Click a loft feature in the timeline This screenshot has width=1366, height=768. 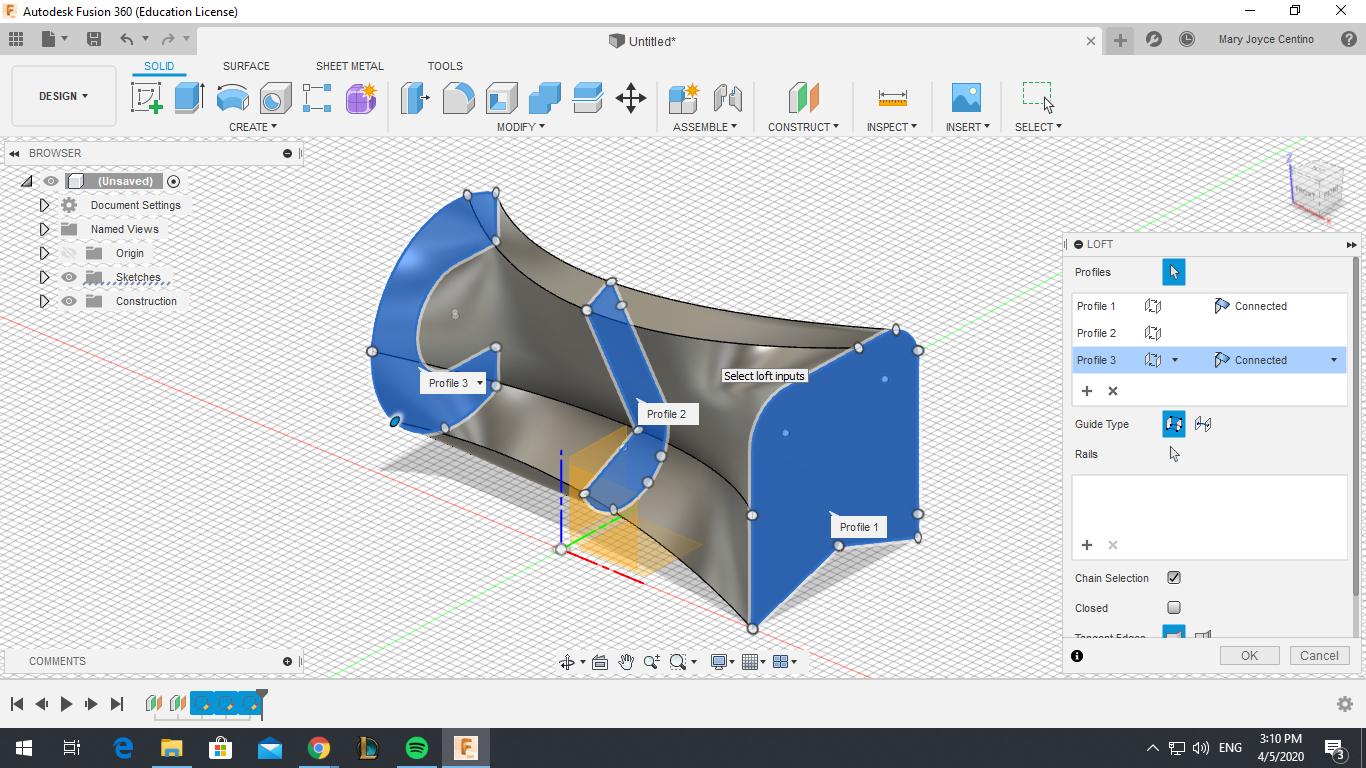(225, 704)
